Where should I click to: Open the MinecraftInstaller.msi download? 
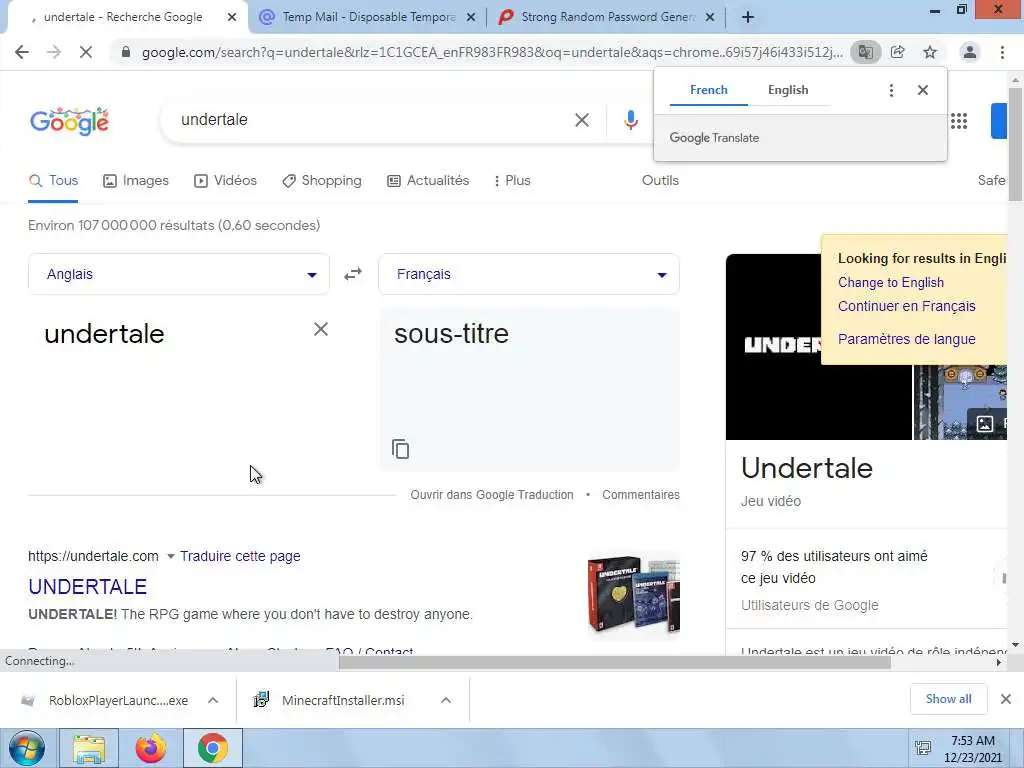point(343,700)
